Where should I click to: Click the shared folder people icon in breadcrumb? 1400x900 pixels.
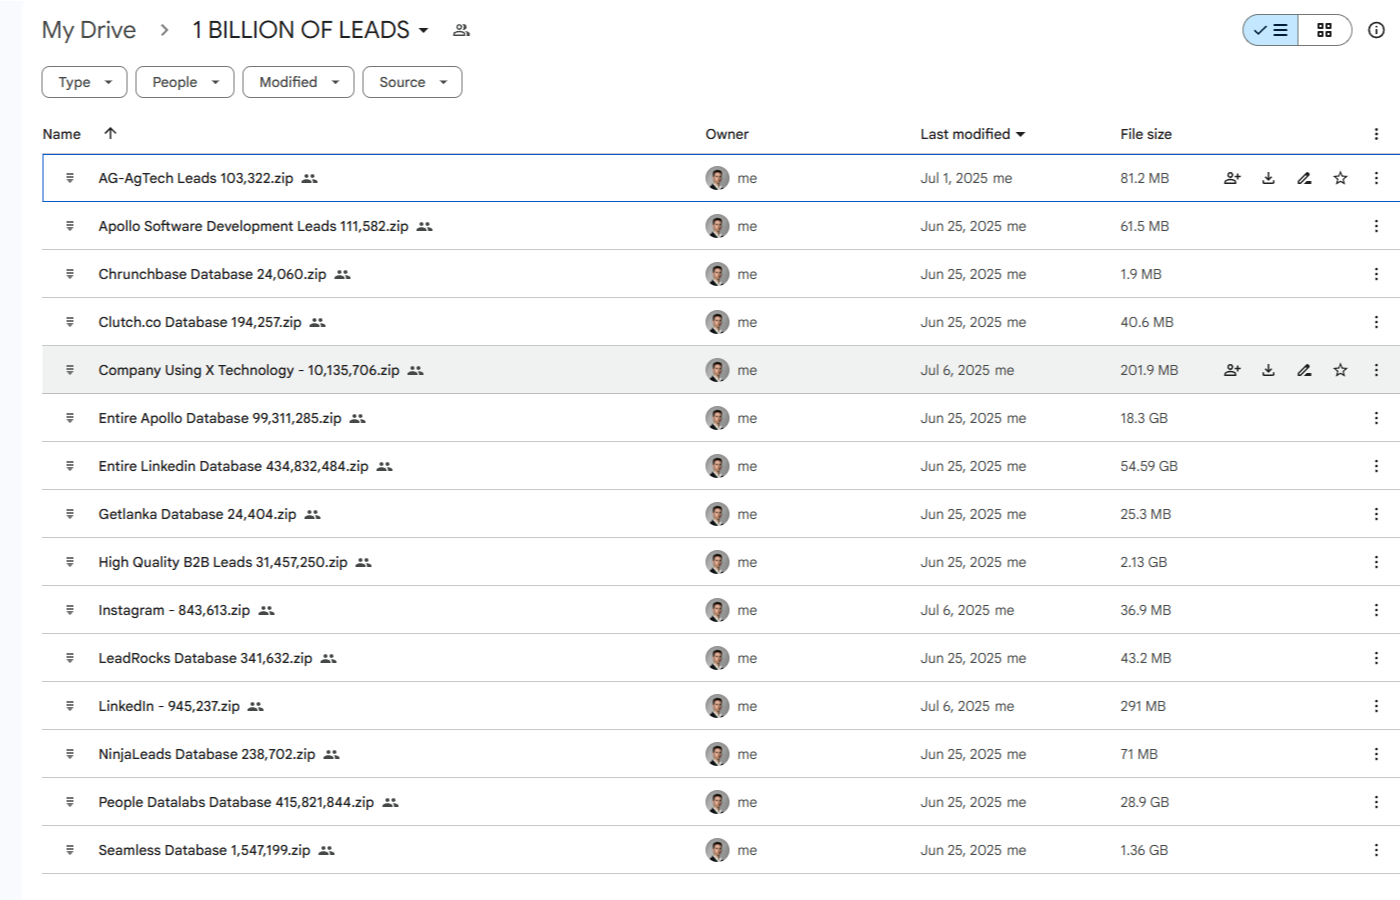pyautogui.click(x=461, y=30)
